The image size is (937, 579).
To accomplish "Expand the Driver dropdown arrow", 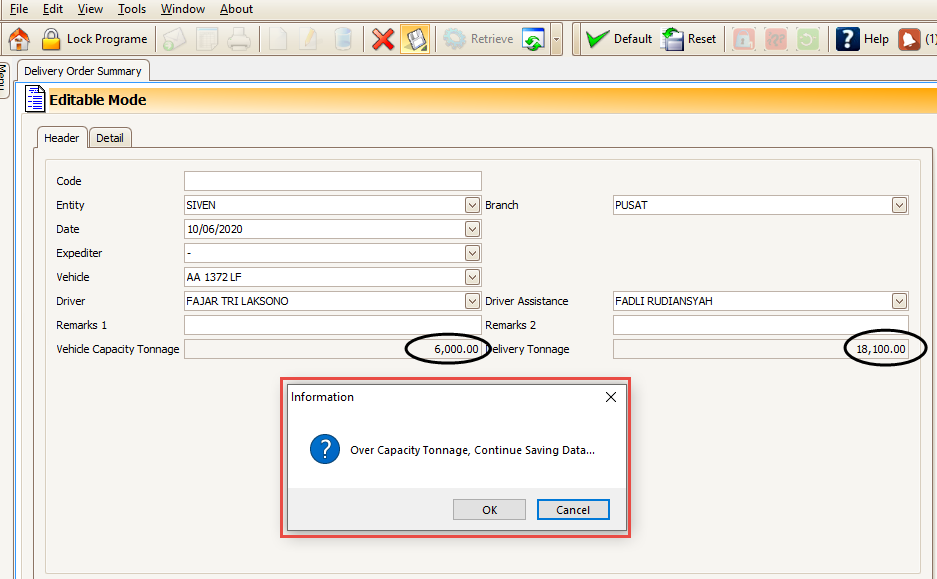I will pyautogui.click(x=472, y=301).
